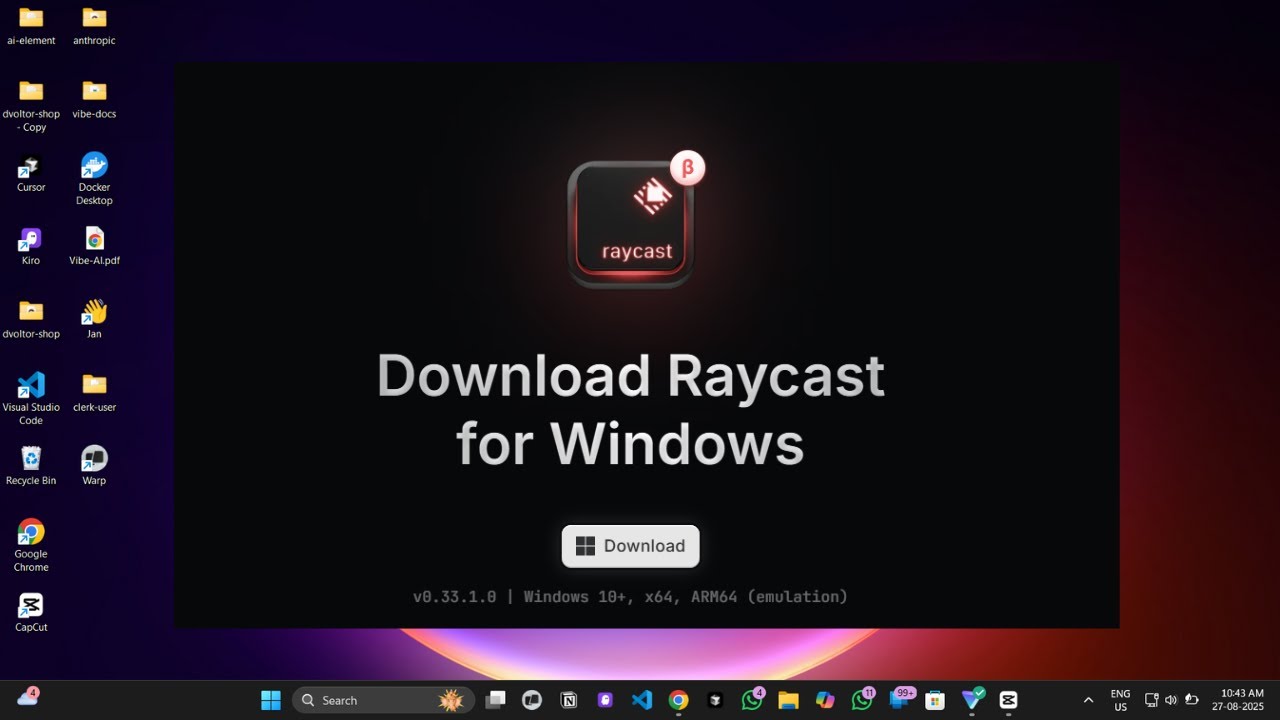The height and width of the screenshot is (720, 1280).
Task: Select the Warp desktop shortcut
Action: 94,466
